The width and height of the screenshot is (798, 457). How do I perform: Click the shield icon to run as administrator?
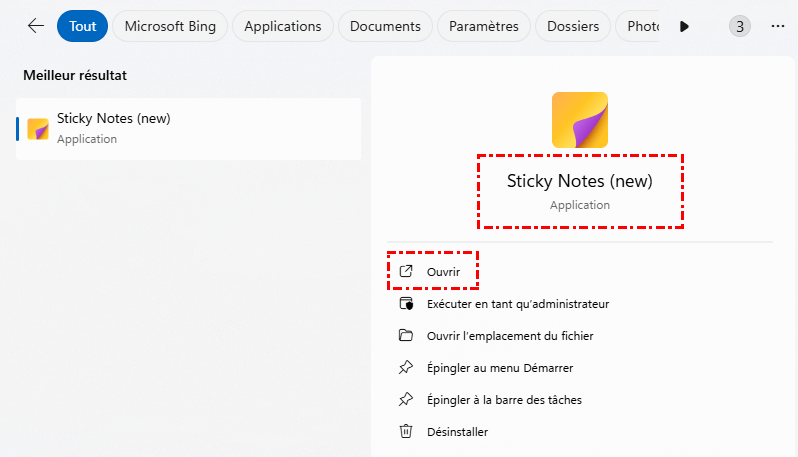[406, 304]
